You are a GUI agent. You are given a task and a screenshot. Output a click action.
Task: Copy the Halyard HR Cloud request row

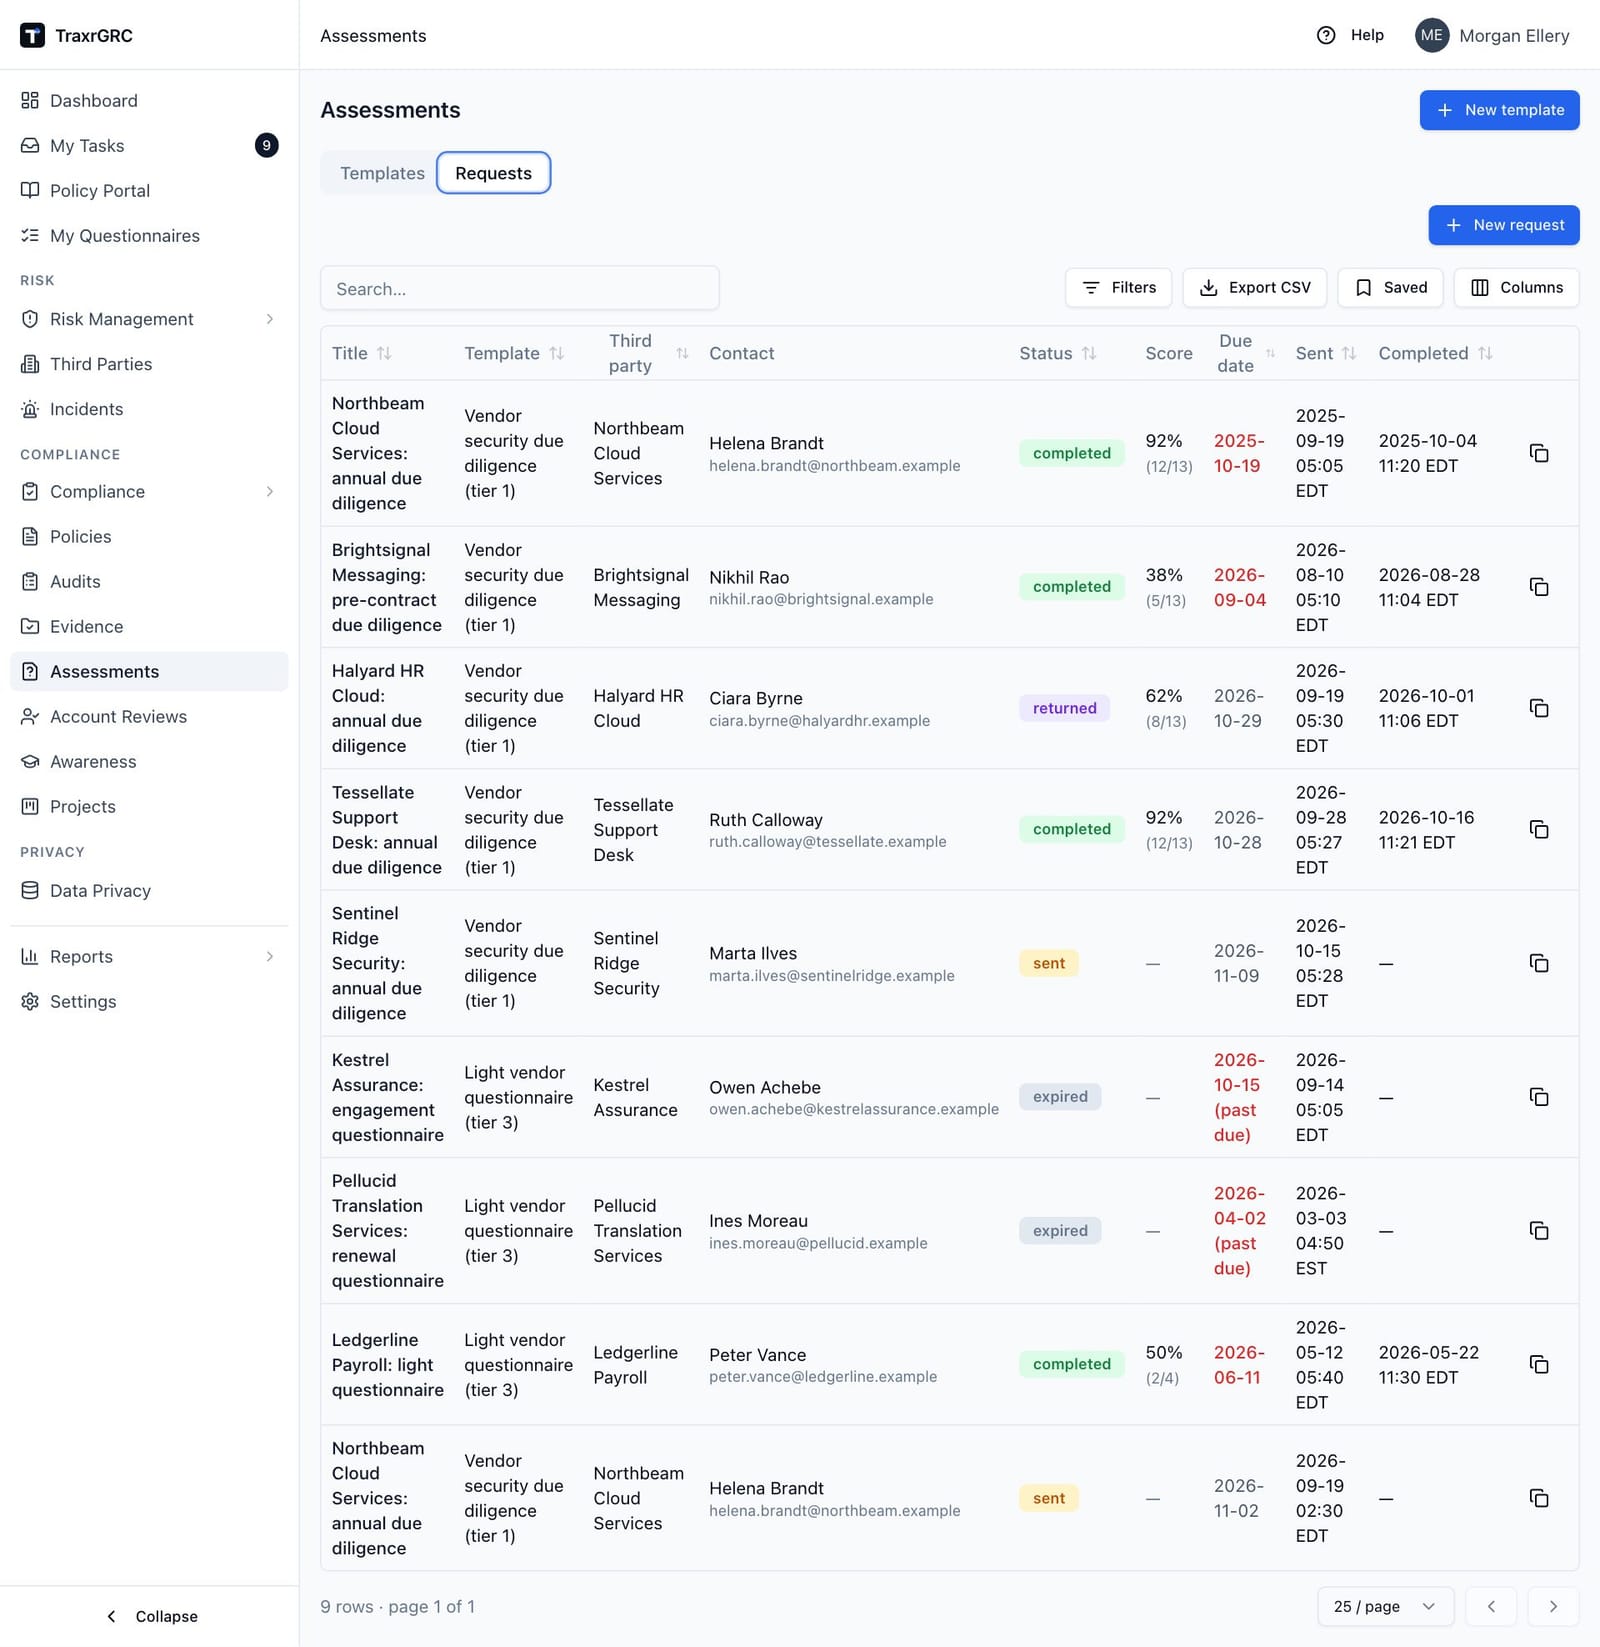[x=1539, y=708]
